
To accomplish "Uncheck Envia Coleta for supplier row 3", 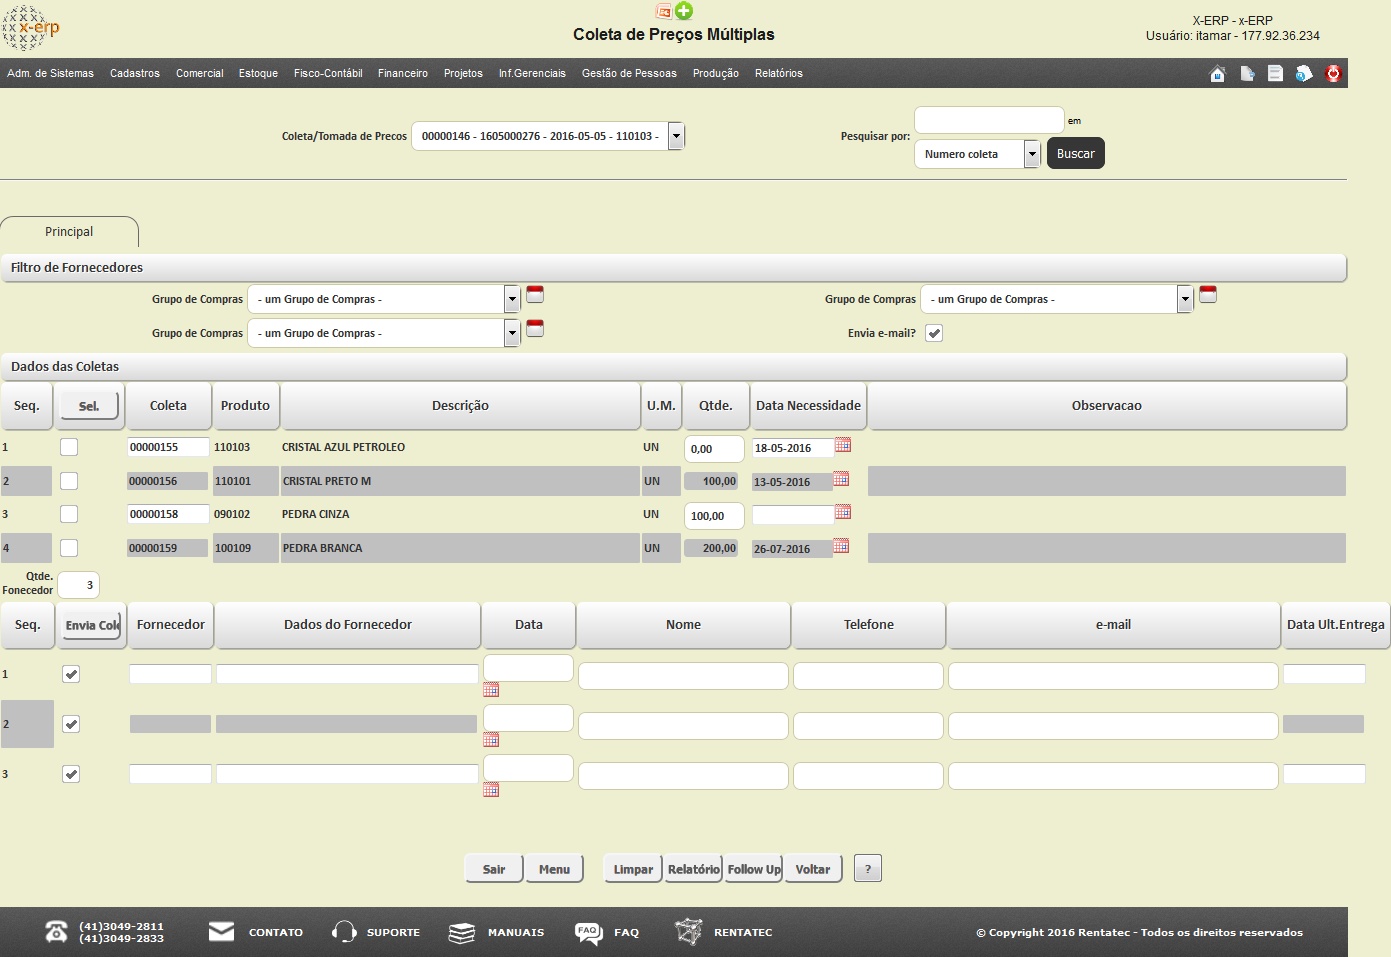I will 71,774.
